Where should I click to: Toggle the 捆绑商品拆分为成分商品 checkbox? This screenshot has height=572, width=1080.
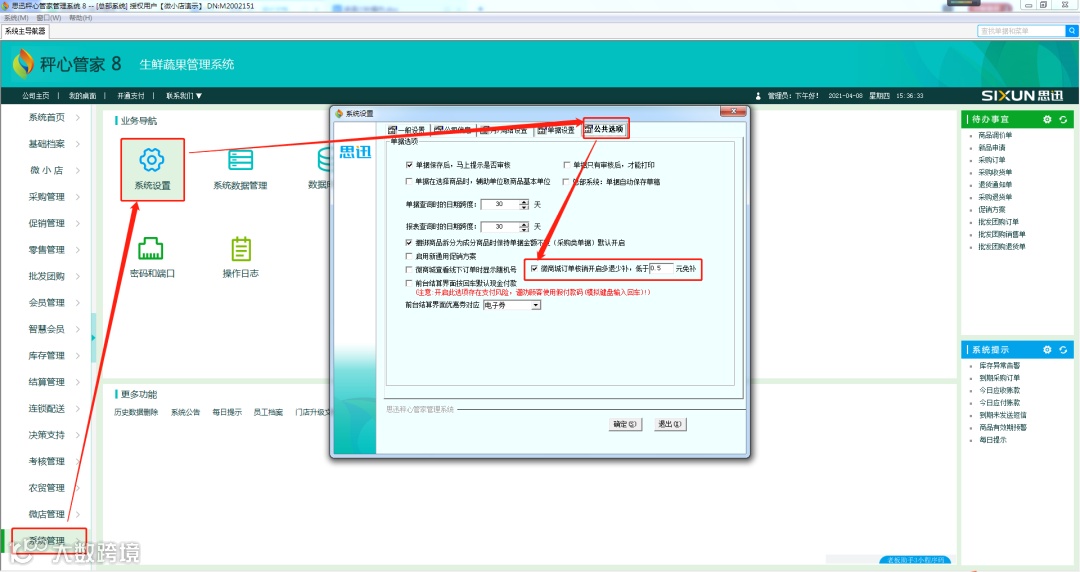(409, 243)
